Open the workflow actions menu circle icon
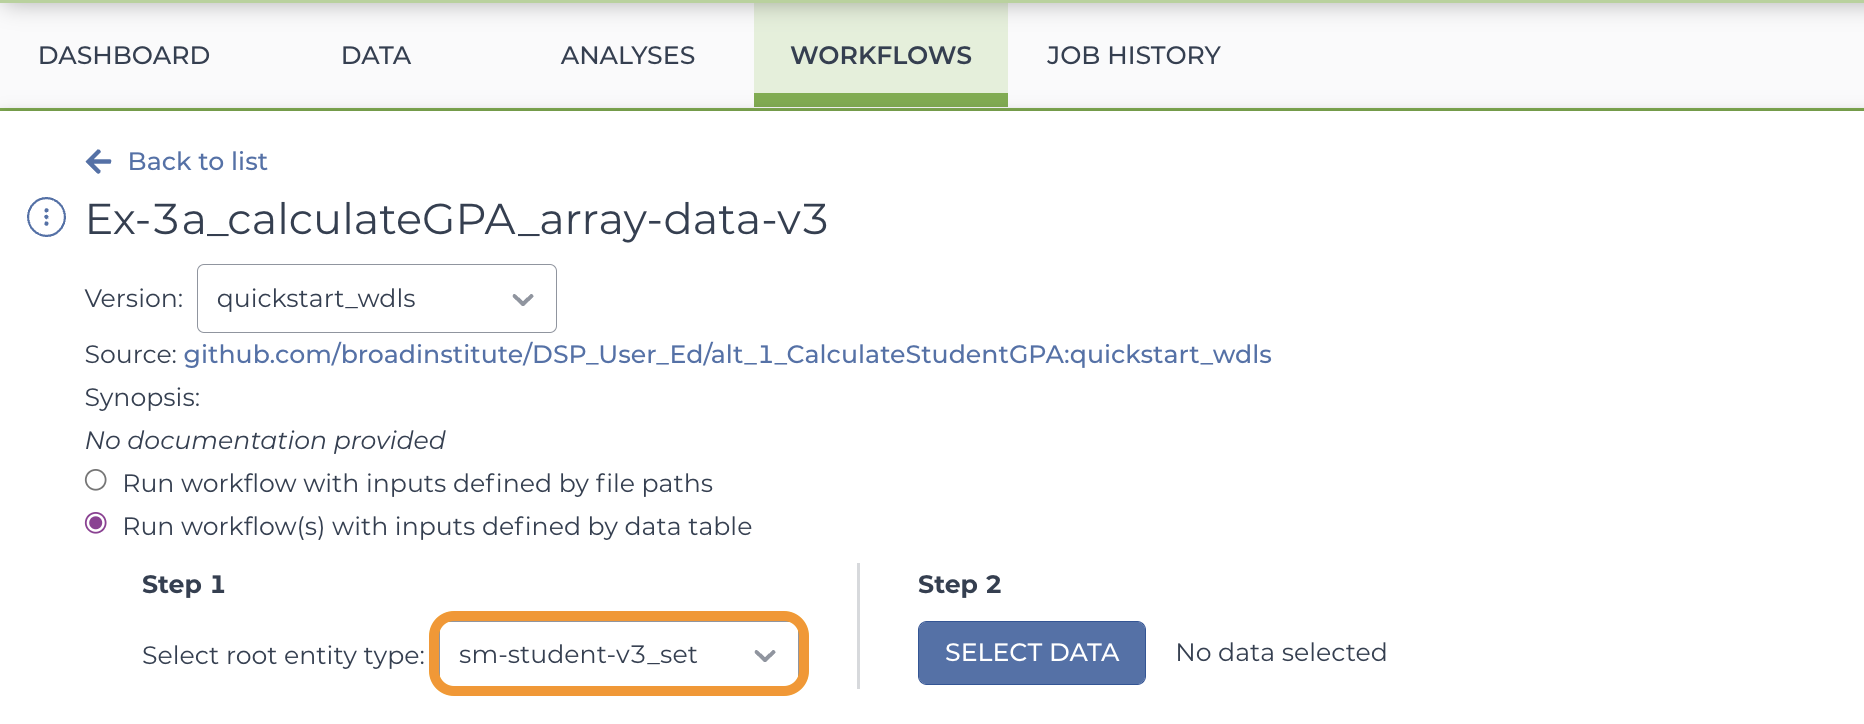The width and height of the screenshot is (1864, 724). 46,217
